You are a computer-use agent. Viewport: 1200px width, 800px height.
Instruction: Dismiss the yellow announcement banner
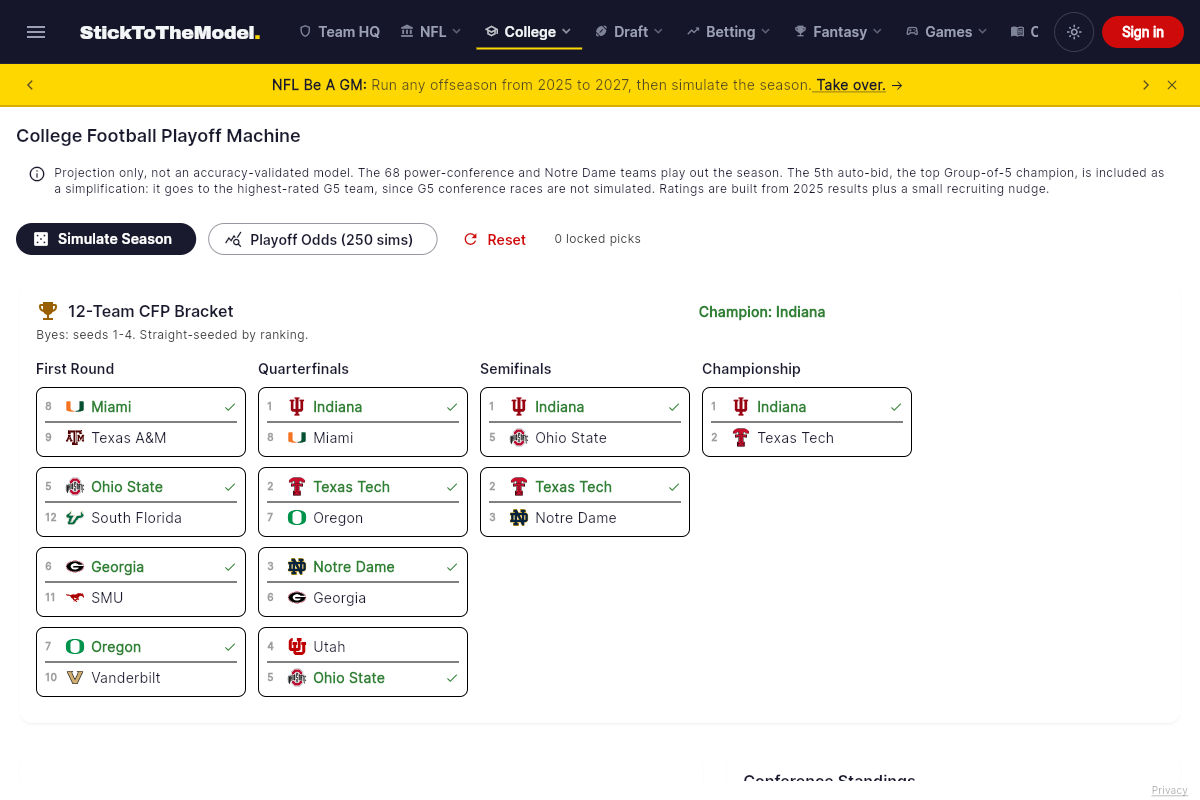point(1172,85)
